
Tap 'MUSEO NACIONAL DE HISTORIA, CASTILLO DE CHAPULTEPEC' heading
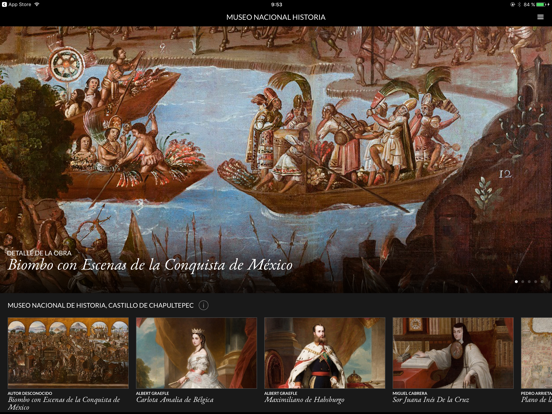(101, 305)
